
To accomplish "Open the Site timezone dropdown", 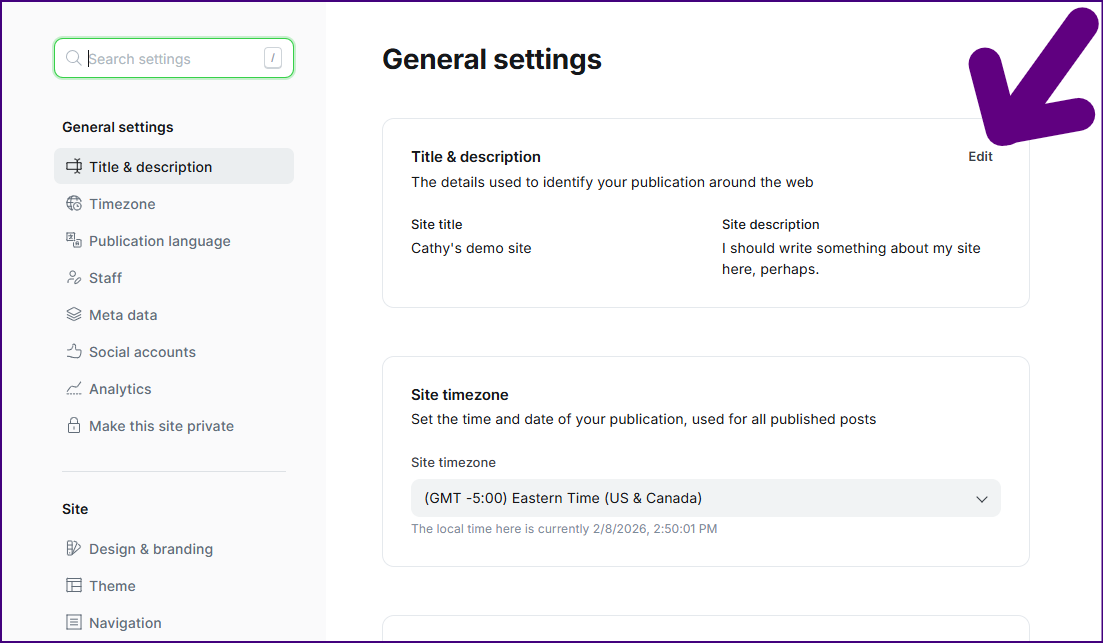I will point(705,498).
